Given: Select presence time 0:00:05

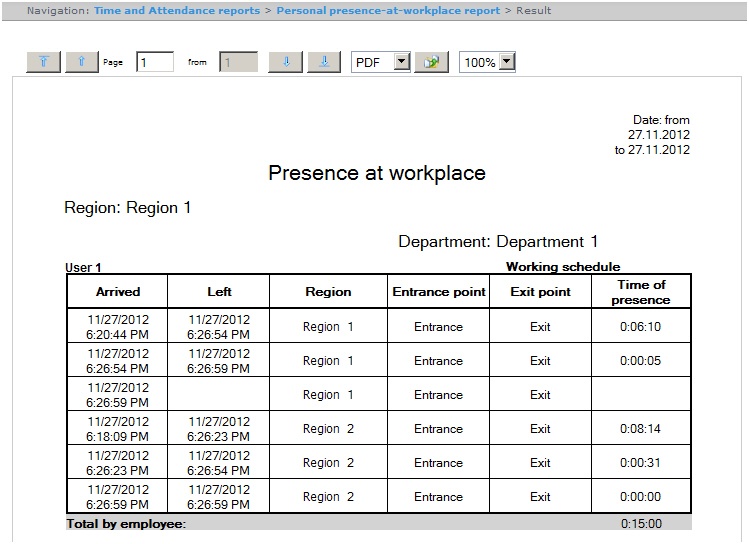Looking at the screenshot, I should tap(641, 361).
